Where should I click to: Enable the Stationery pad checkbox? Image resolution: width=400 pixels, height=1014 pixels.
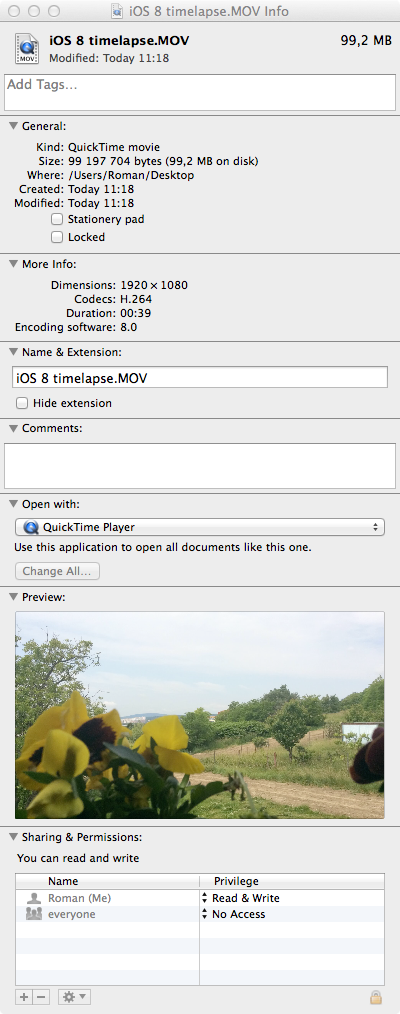pyautogui.click(x=57, y=219)
